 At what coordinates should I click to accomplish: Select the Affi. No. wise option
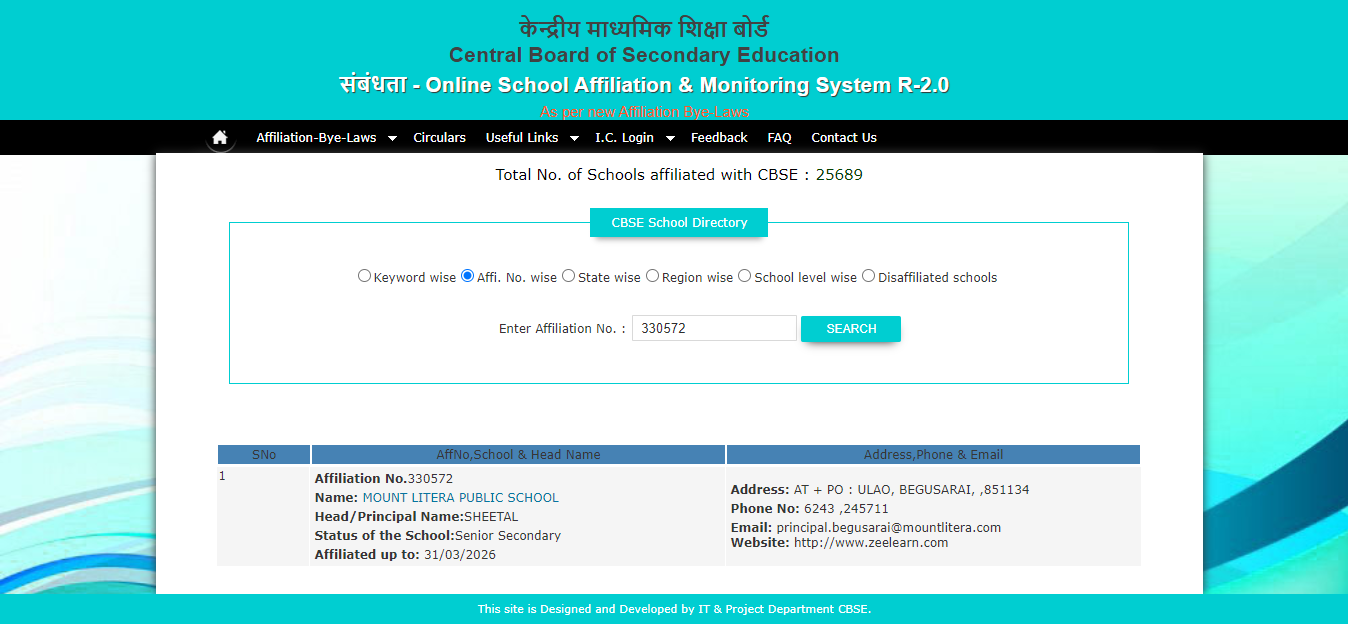[467, 276]
